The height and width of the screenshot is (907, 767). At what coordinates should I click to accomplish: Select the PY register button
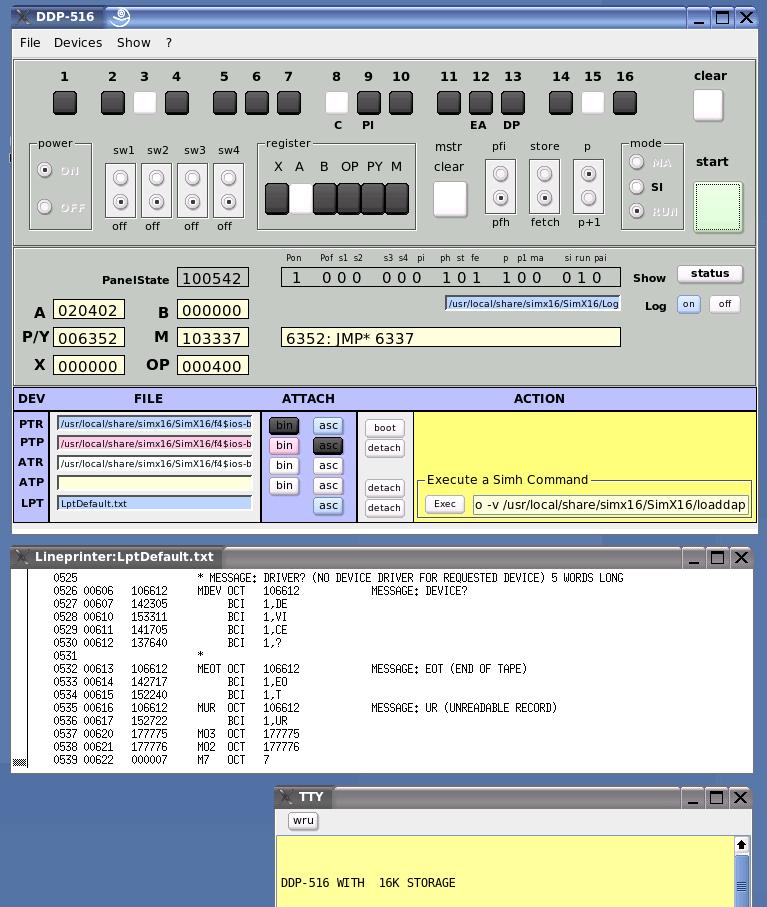tap(373, 198)
